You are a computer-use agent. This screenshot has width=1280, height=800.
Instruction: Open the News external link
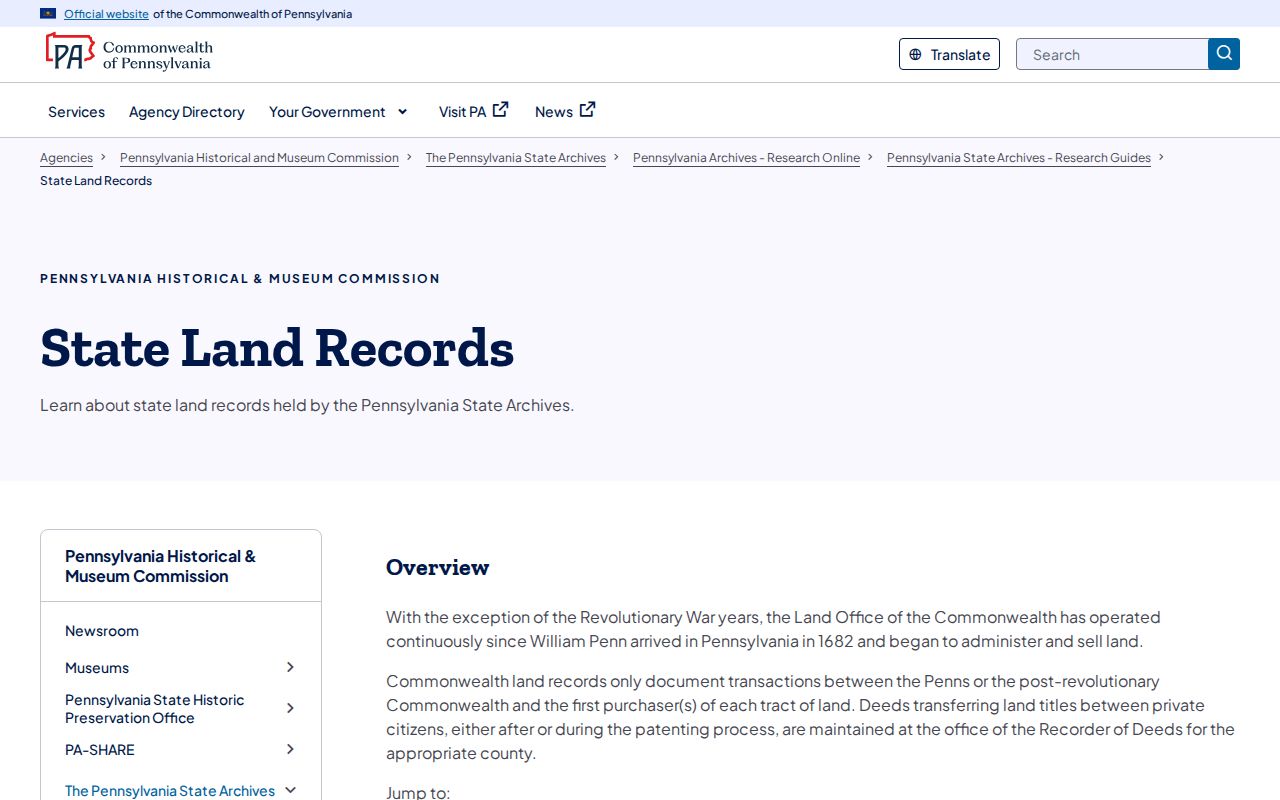point(565,111)
